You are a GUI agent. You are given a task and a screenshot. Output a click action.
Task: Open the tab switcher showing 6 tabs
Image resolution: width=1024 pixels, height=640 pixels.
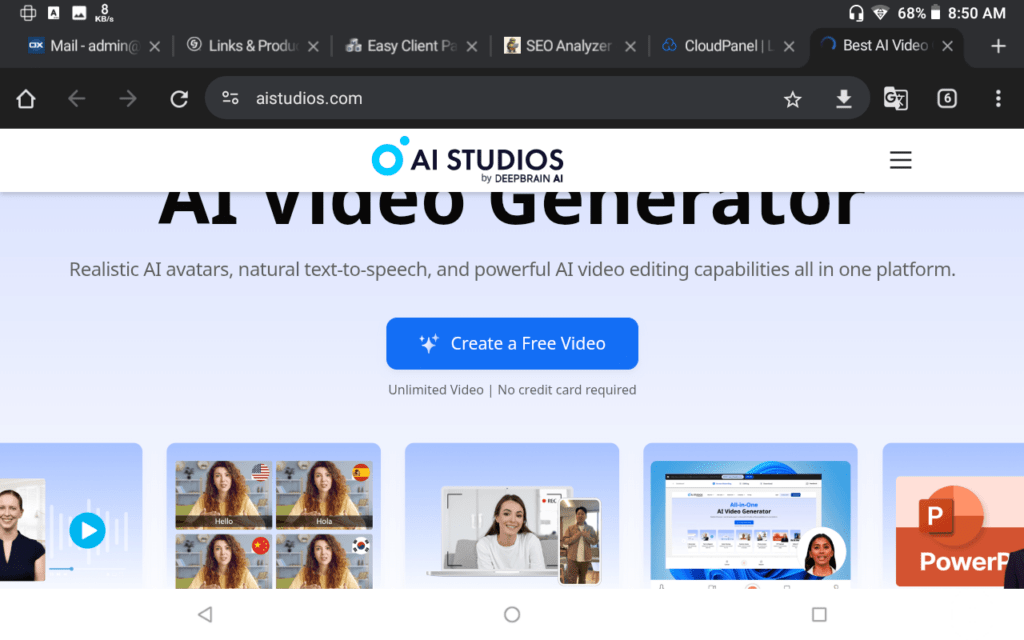coord(947,99)
